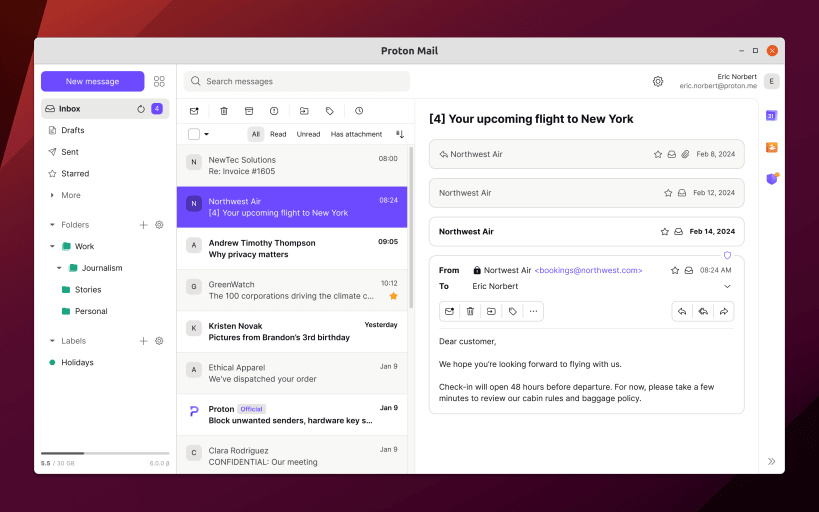Click bookings@northwest.com sender address
This screenshot has height=512, width=819.
click(588, 270)
